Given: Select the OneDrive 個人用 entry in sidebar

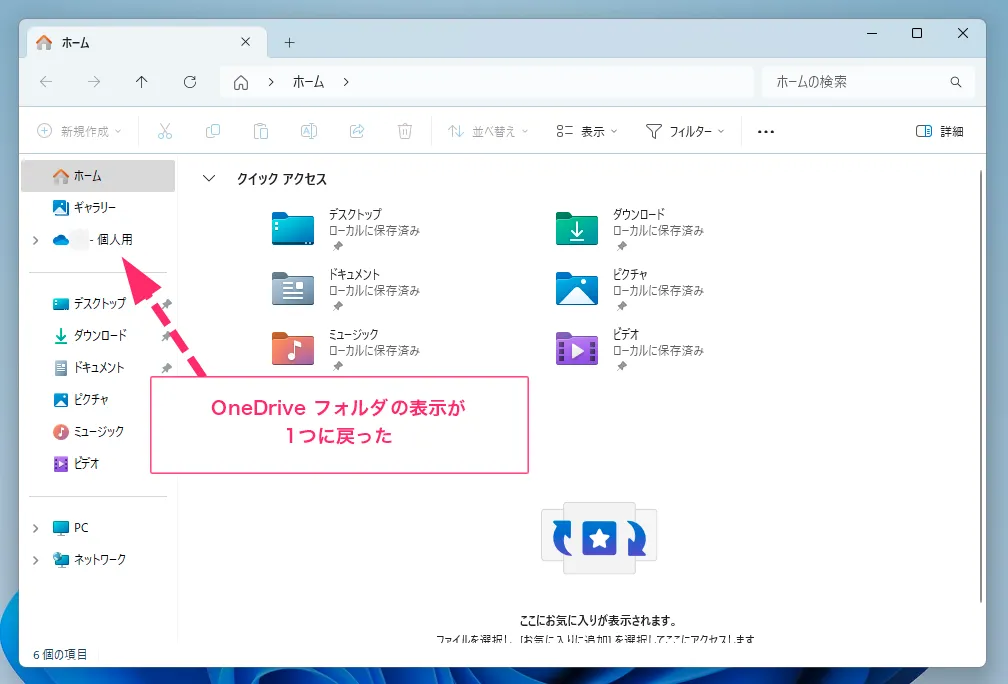Looking at the screenshot, I should (x=98, y=240).
